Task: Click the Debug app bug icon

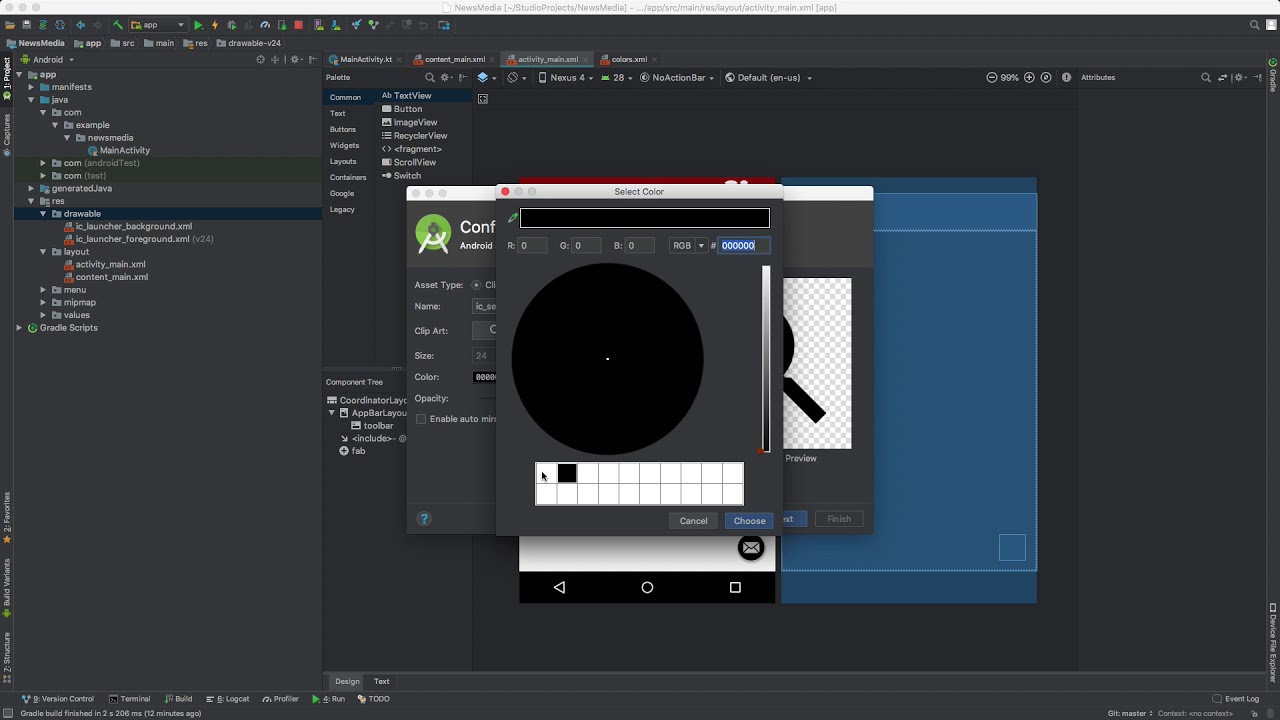Action: tap(231, 25)
